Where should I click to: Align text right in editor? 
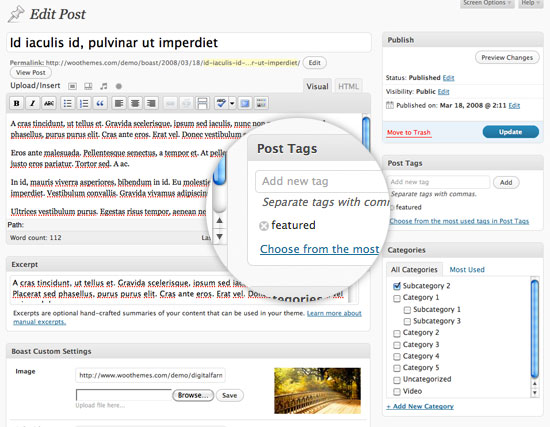pos(151,103)
